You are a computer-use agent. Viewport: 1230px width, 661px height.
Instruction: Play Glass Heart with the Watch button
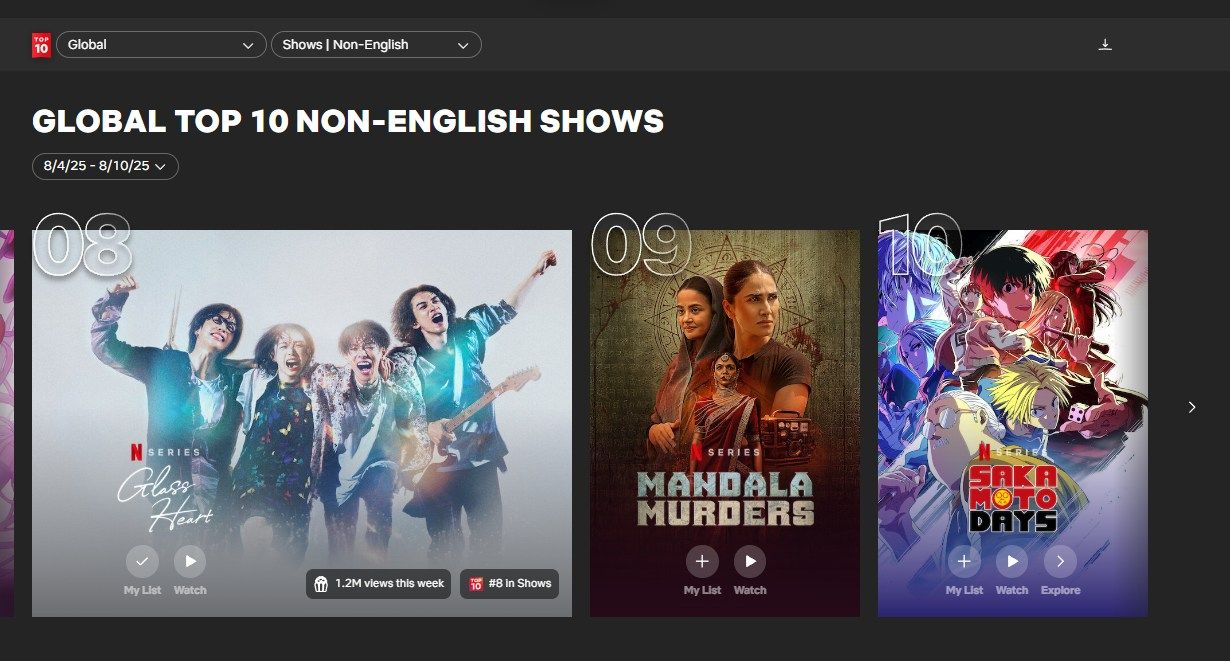point(190,561)
